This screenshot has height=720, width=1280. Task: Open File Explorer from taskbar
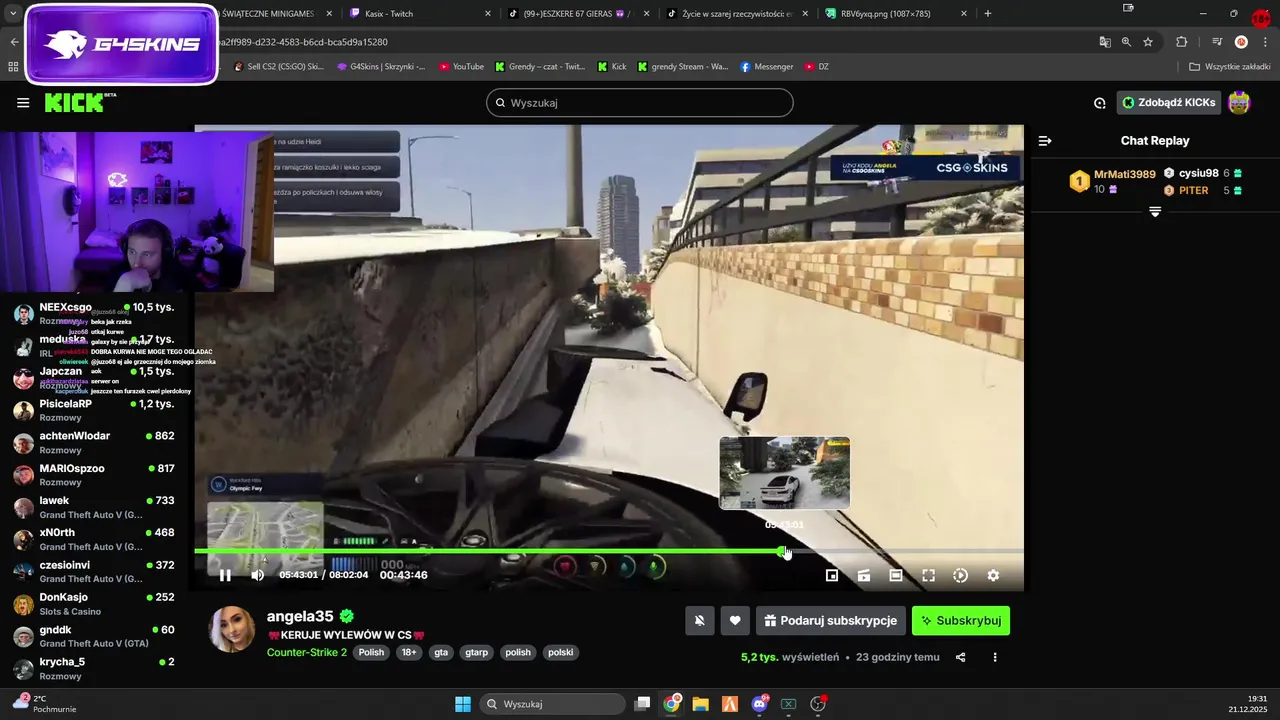coord(701,704)
